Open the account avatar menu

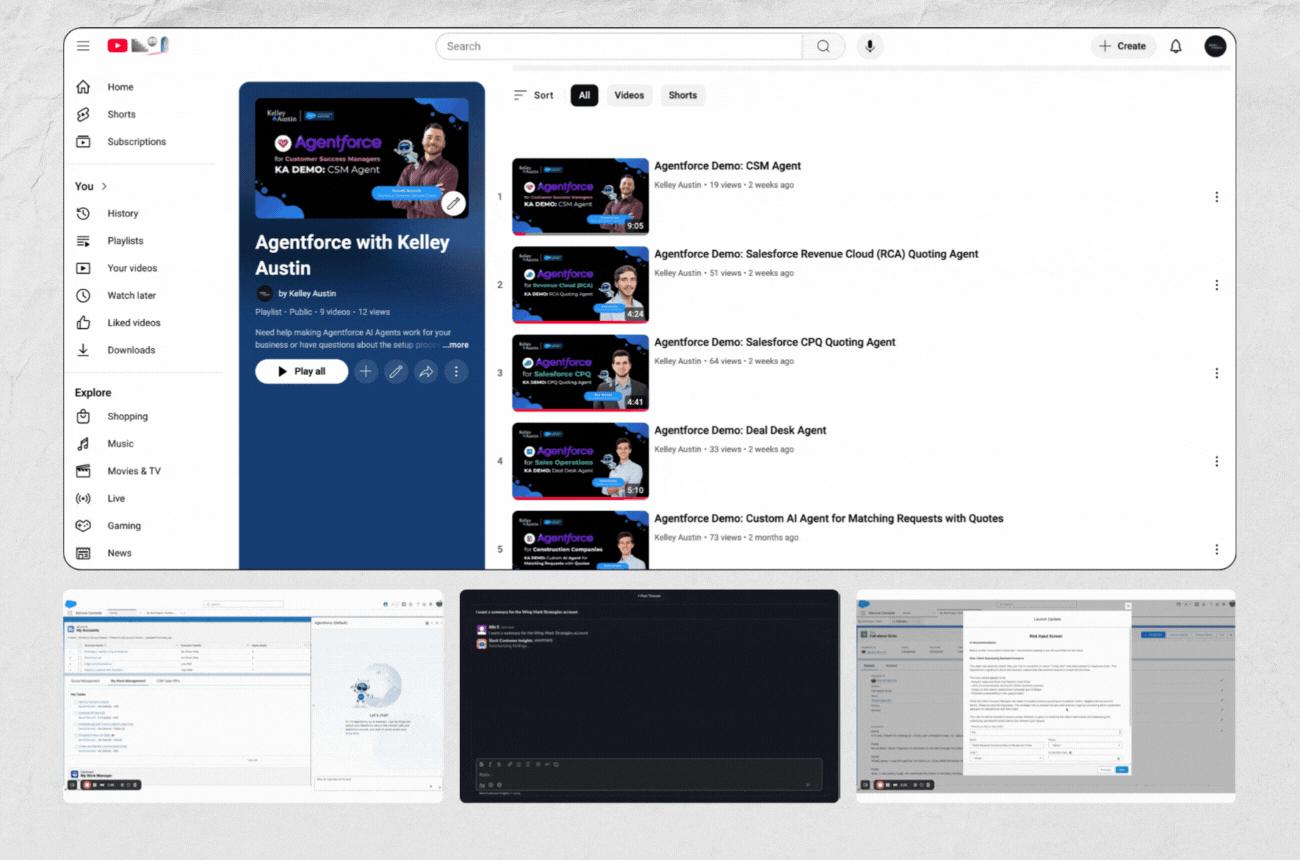1215,46
